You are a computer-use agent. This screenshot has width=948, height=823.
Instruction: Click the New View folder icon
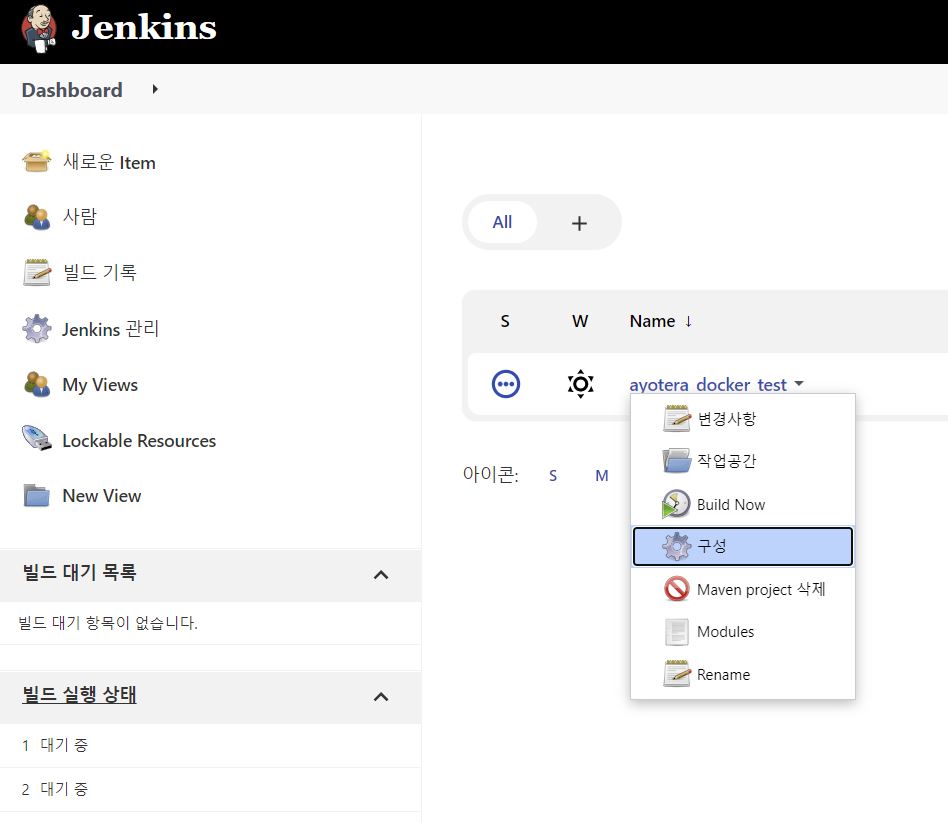[x=37, y=495]
